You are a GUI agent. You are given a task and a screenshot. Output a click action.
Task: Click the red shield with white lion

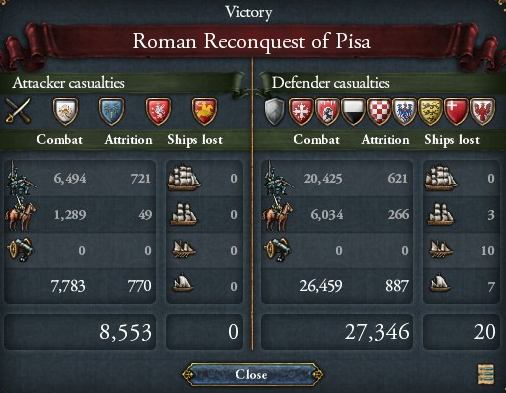158,111
